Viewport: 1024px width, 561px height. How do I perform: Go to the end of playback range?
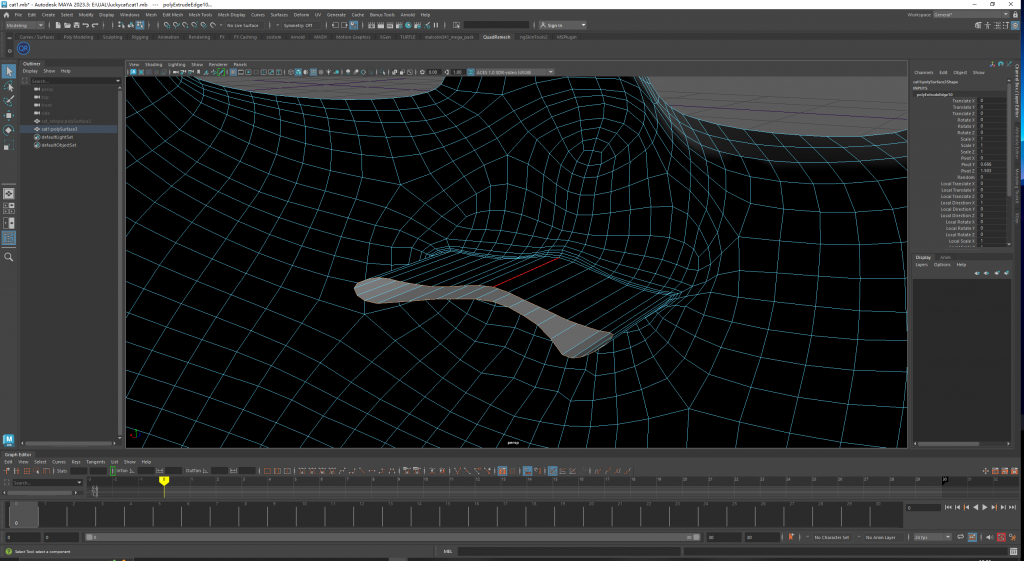click(1012, 507)
